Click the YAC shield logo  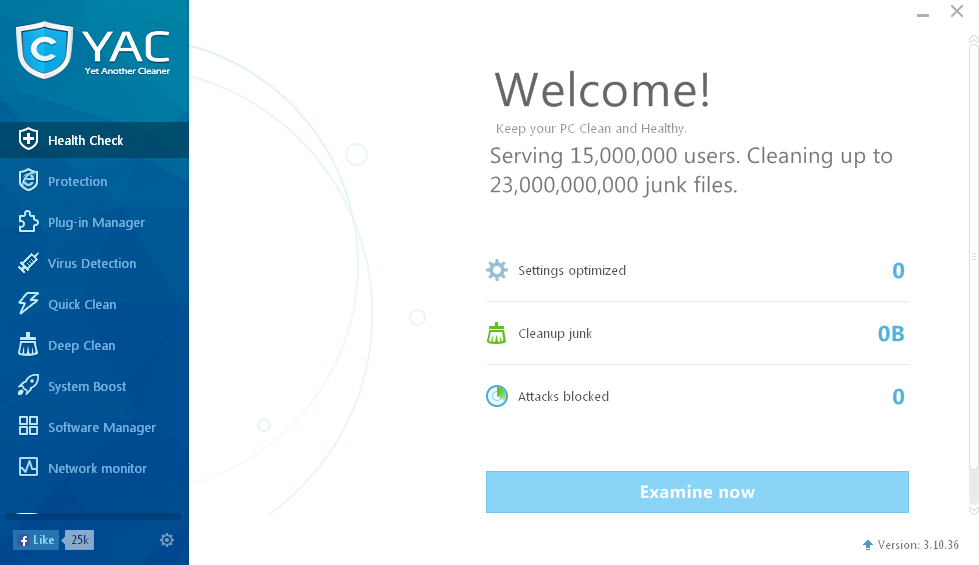(44, 50)
